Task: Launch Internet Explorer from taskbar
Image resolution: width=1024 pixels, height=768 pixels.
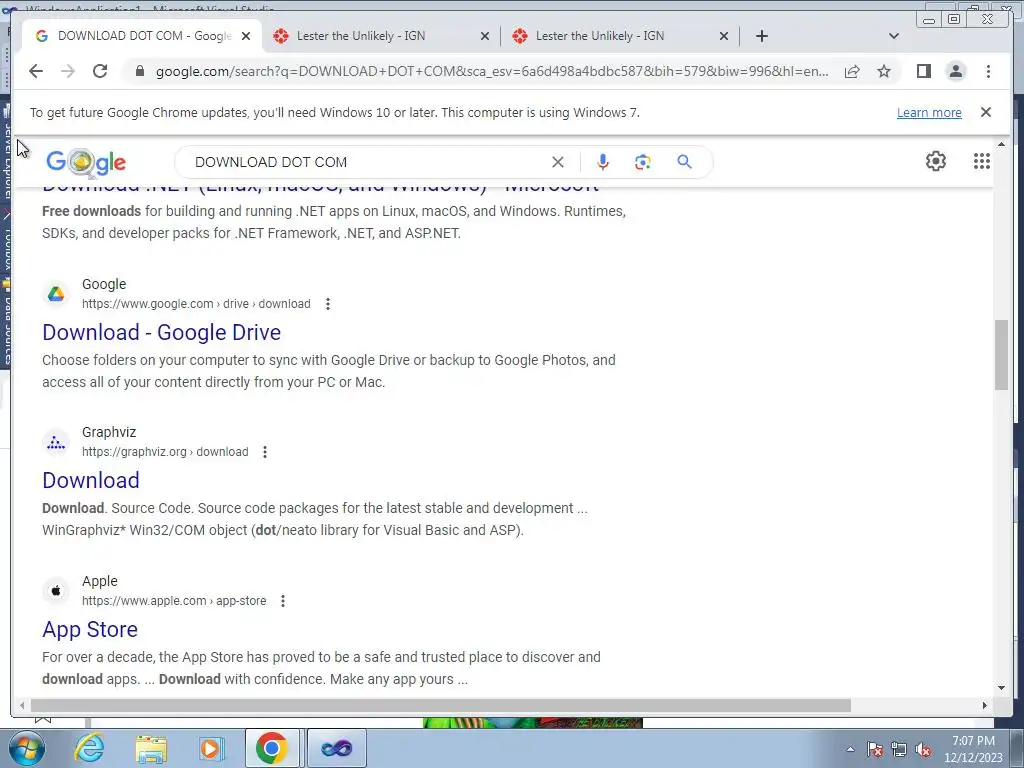Action: pyautogui.click(x=89, y=748)
